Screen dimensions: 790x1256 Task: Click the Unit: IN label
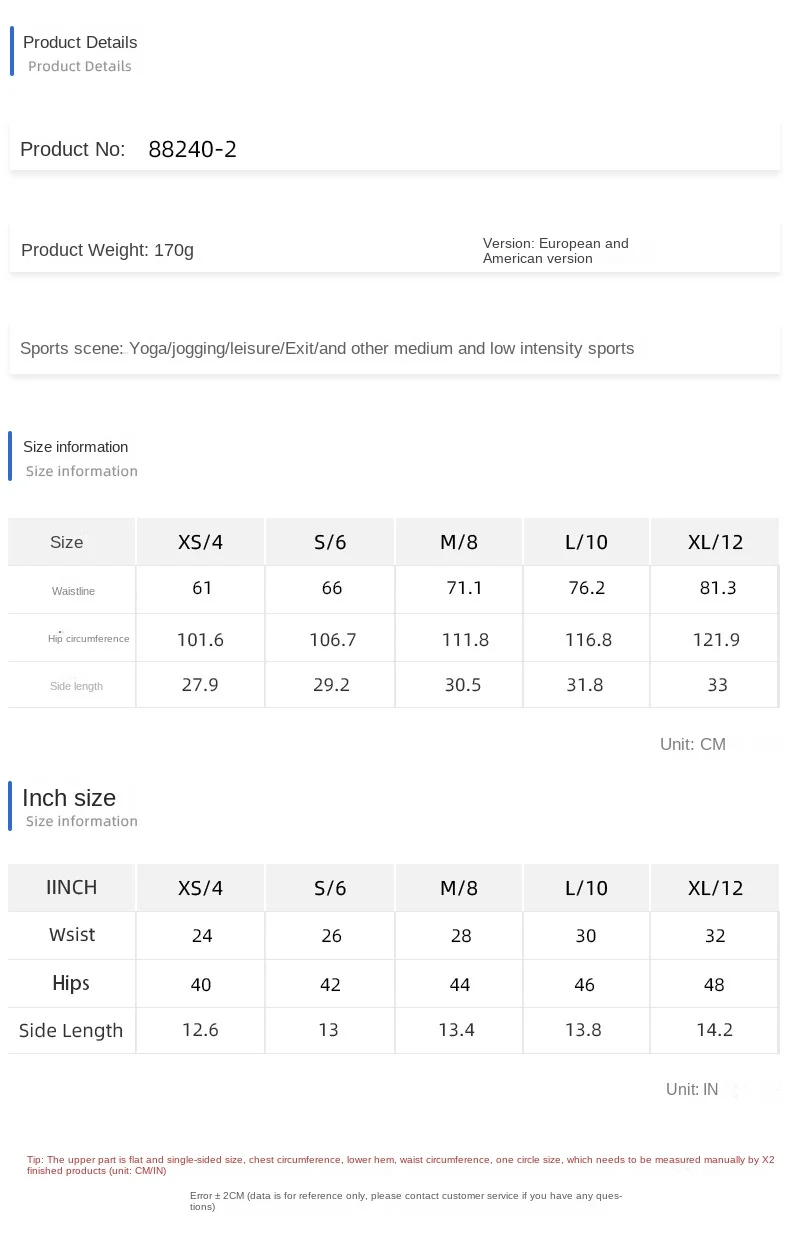coord(692,1089)
